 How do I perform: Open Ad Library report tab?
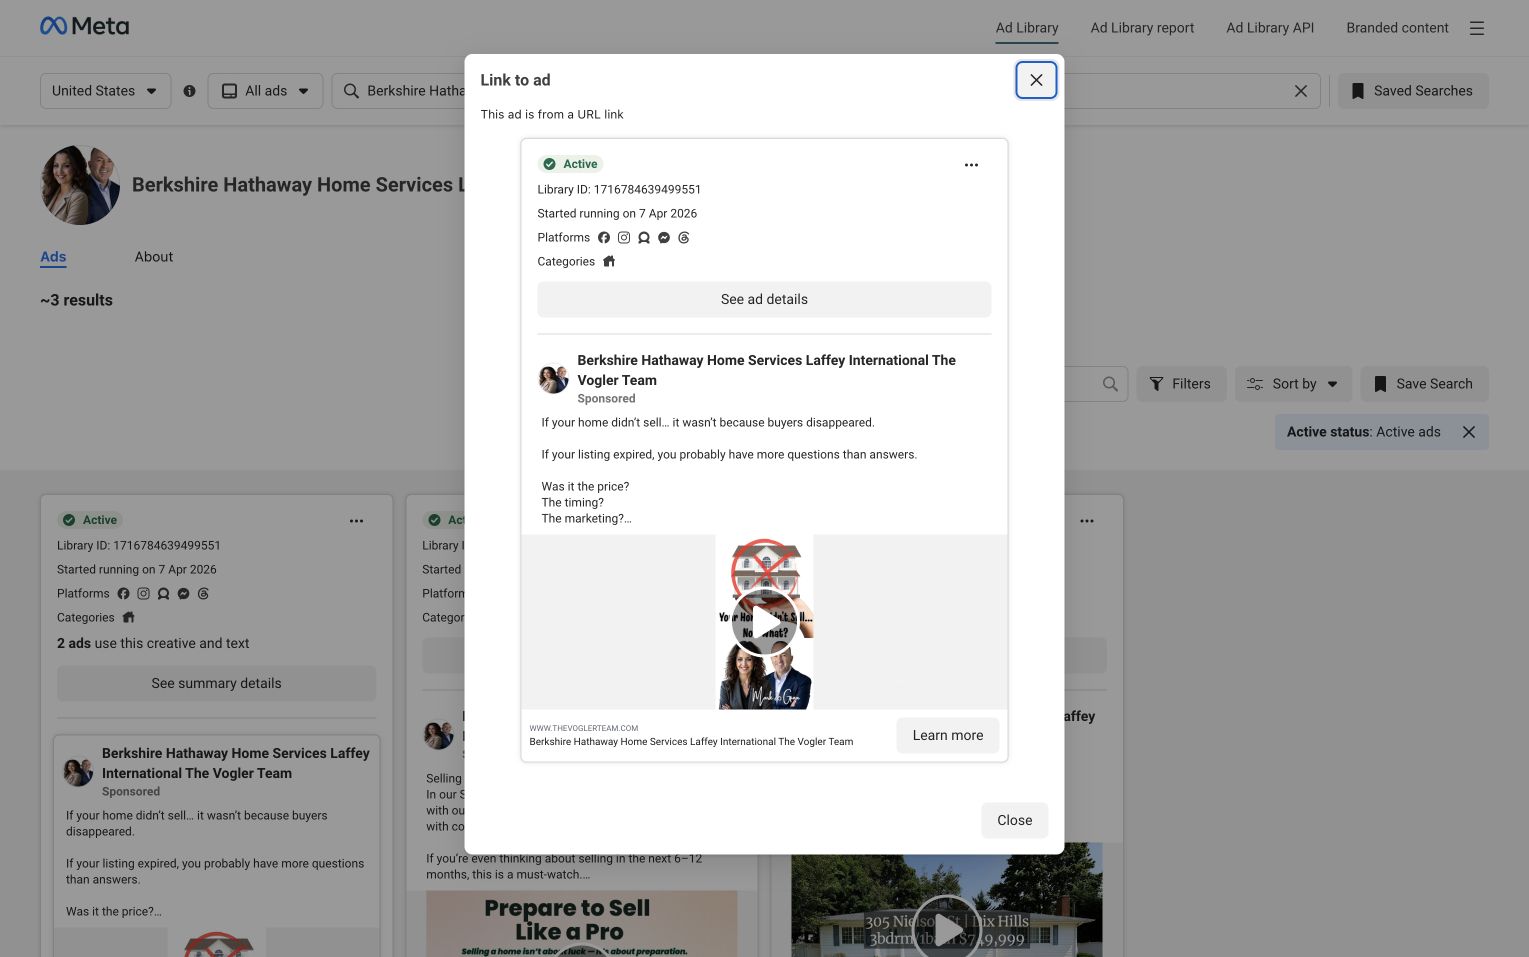pyautogui.click(x=1142, y=28)
